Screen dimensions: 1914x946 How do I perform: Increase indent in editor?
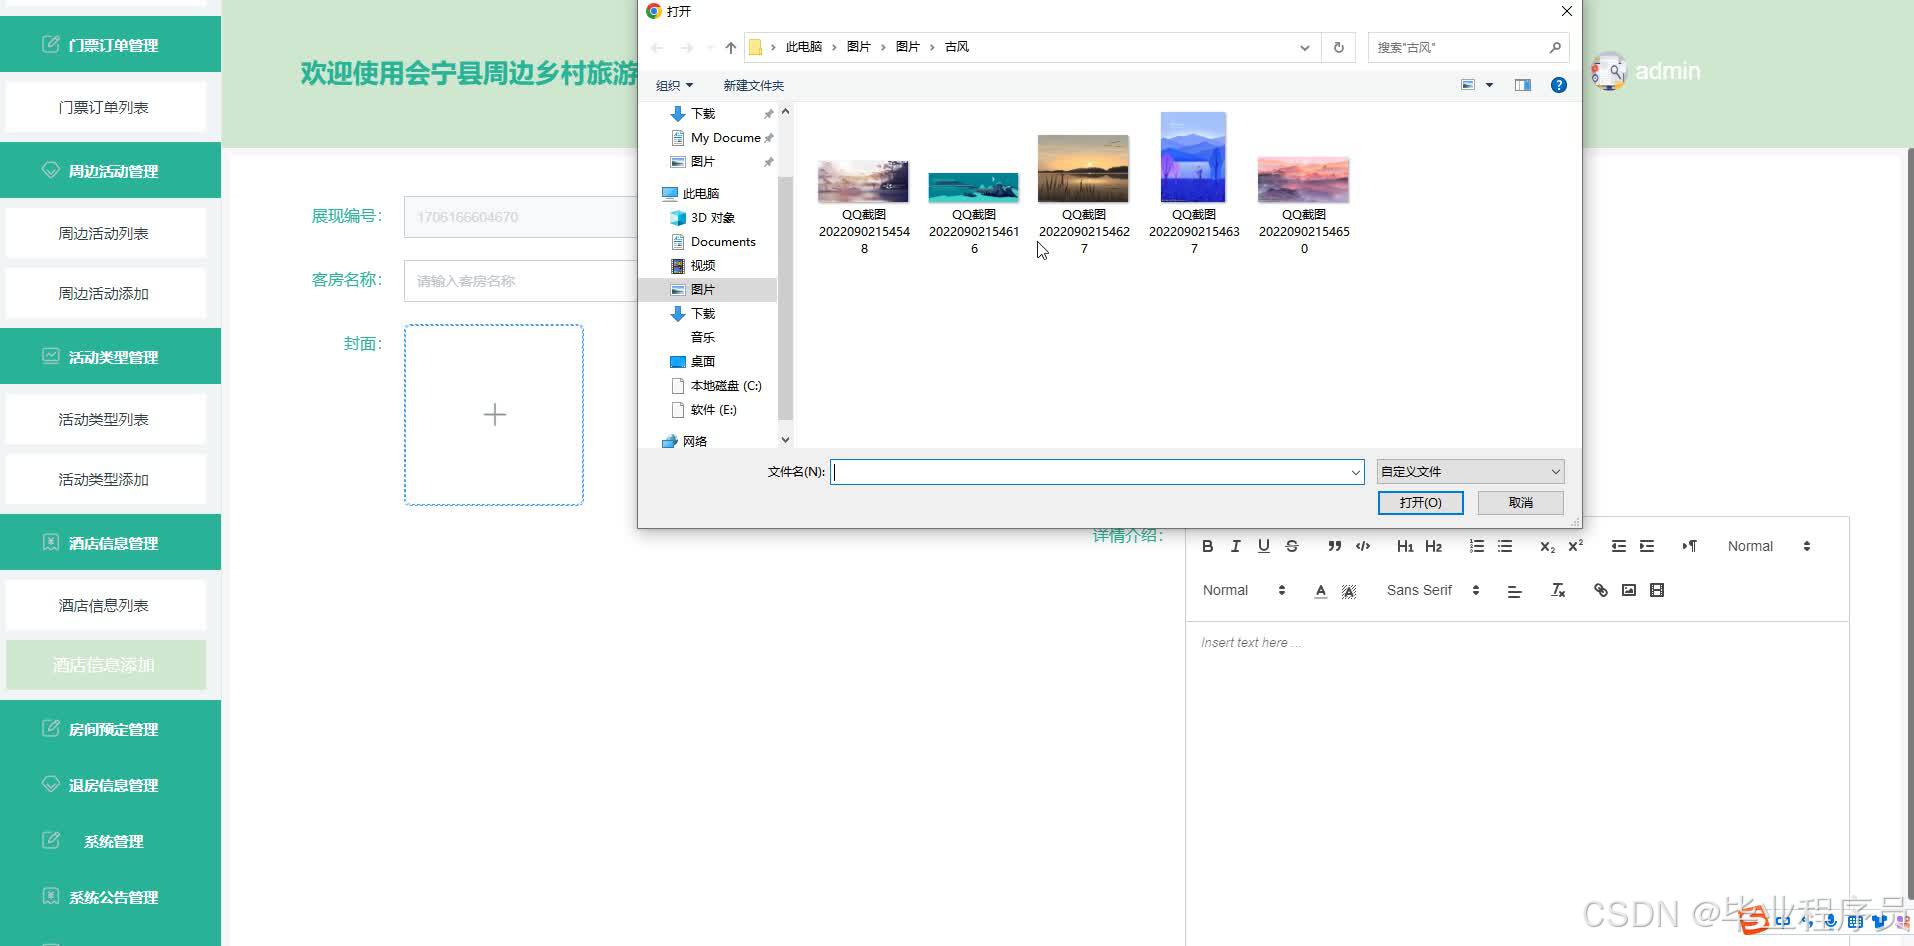[1646, 546]
